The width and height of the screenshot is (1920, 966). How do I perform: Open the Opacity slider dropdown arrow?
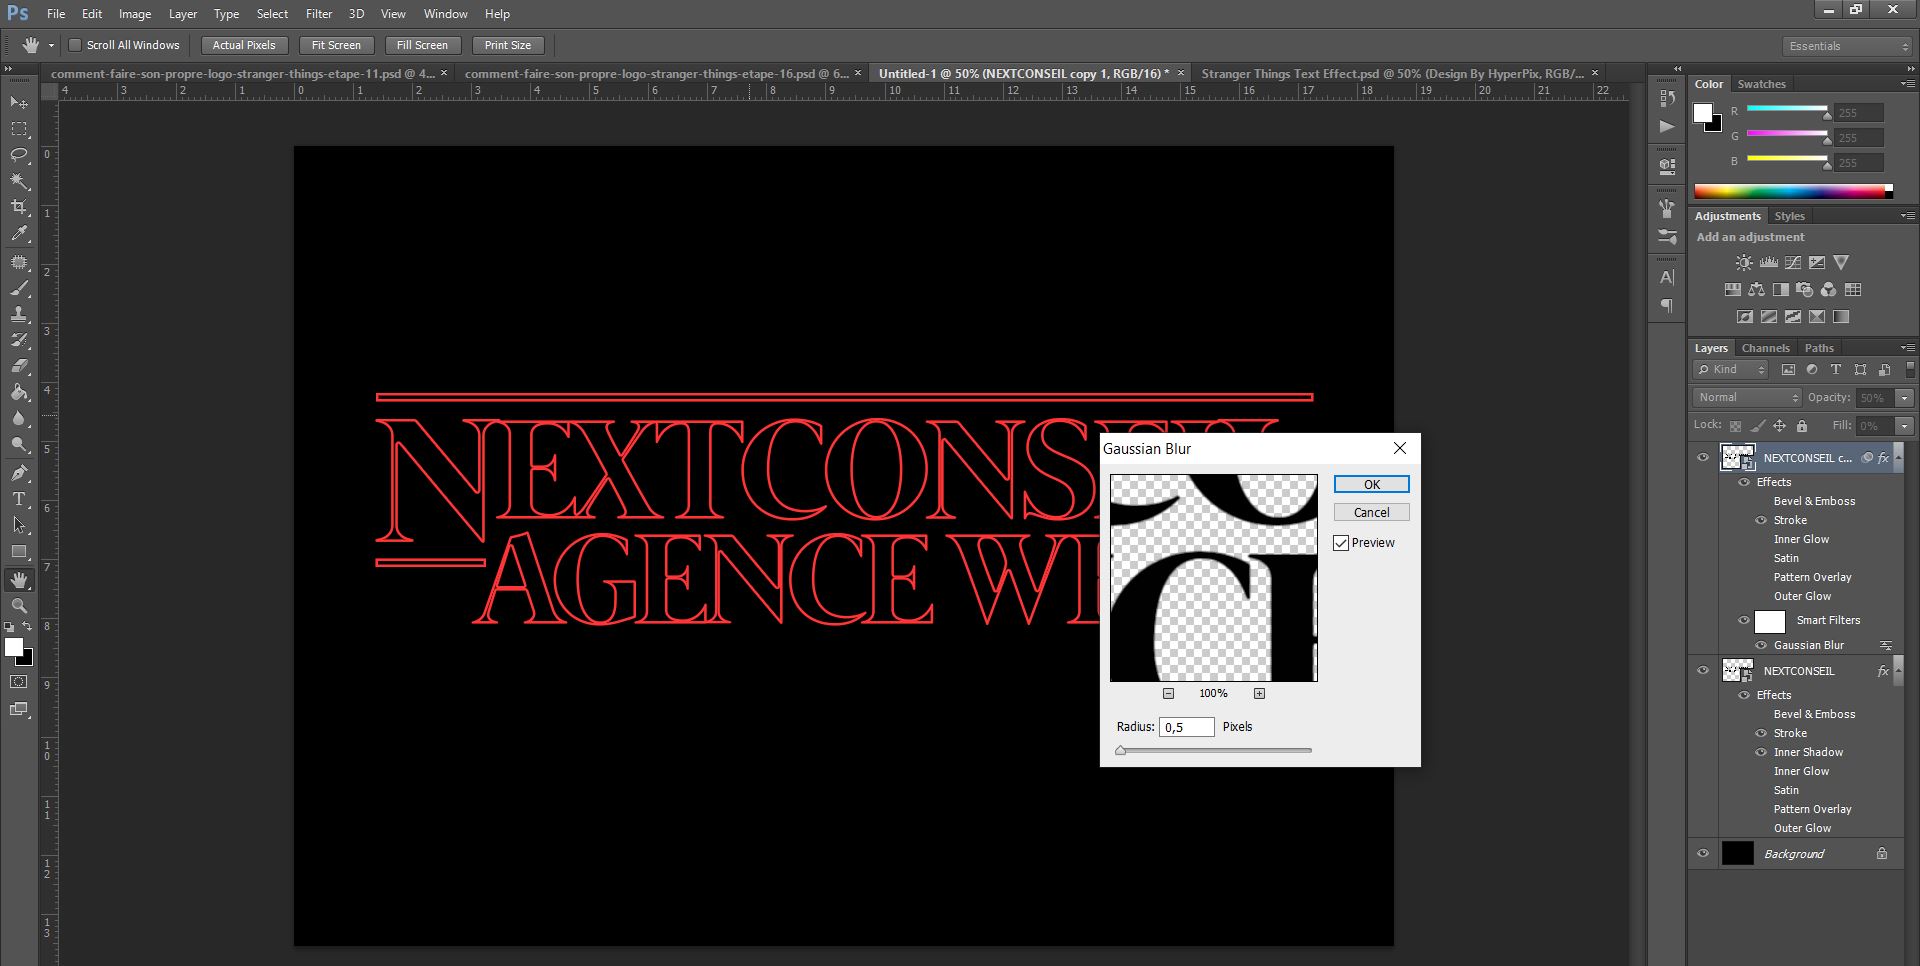coord(1905,398)
